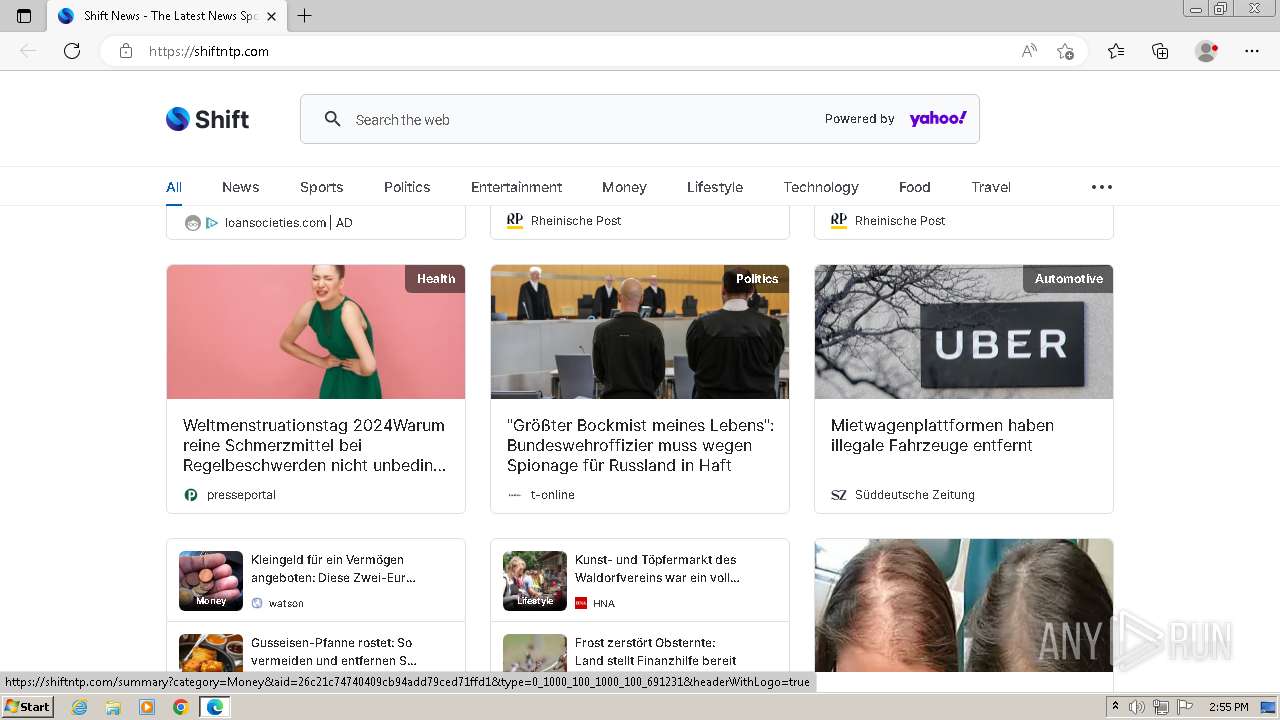This screenshot has height=720, width=1280.
Task: Switch to the Sports tab
Action: pyautogui.click(x=322, y=187)
